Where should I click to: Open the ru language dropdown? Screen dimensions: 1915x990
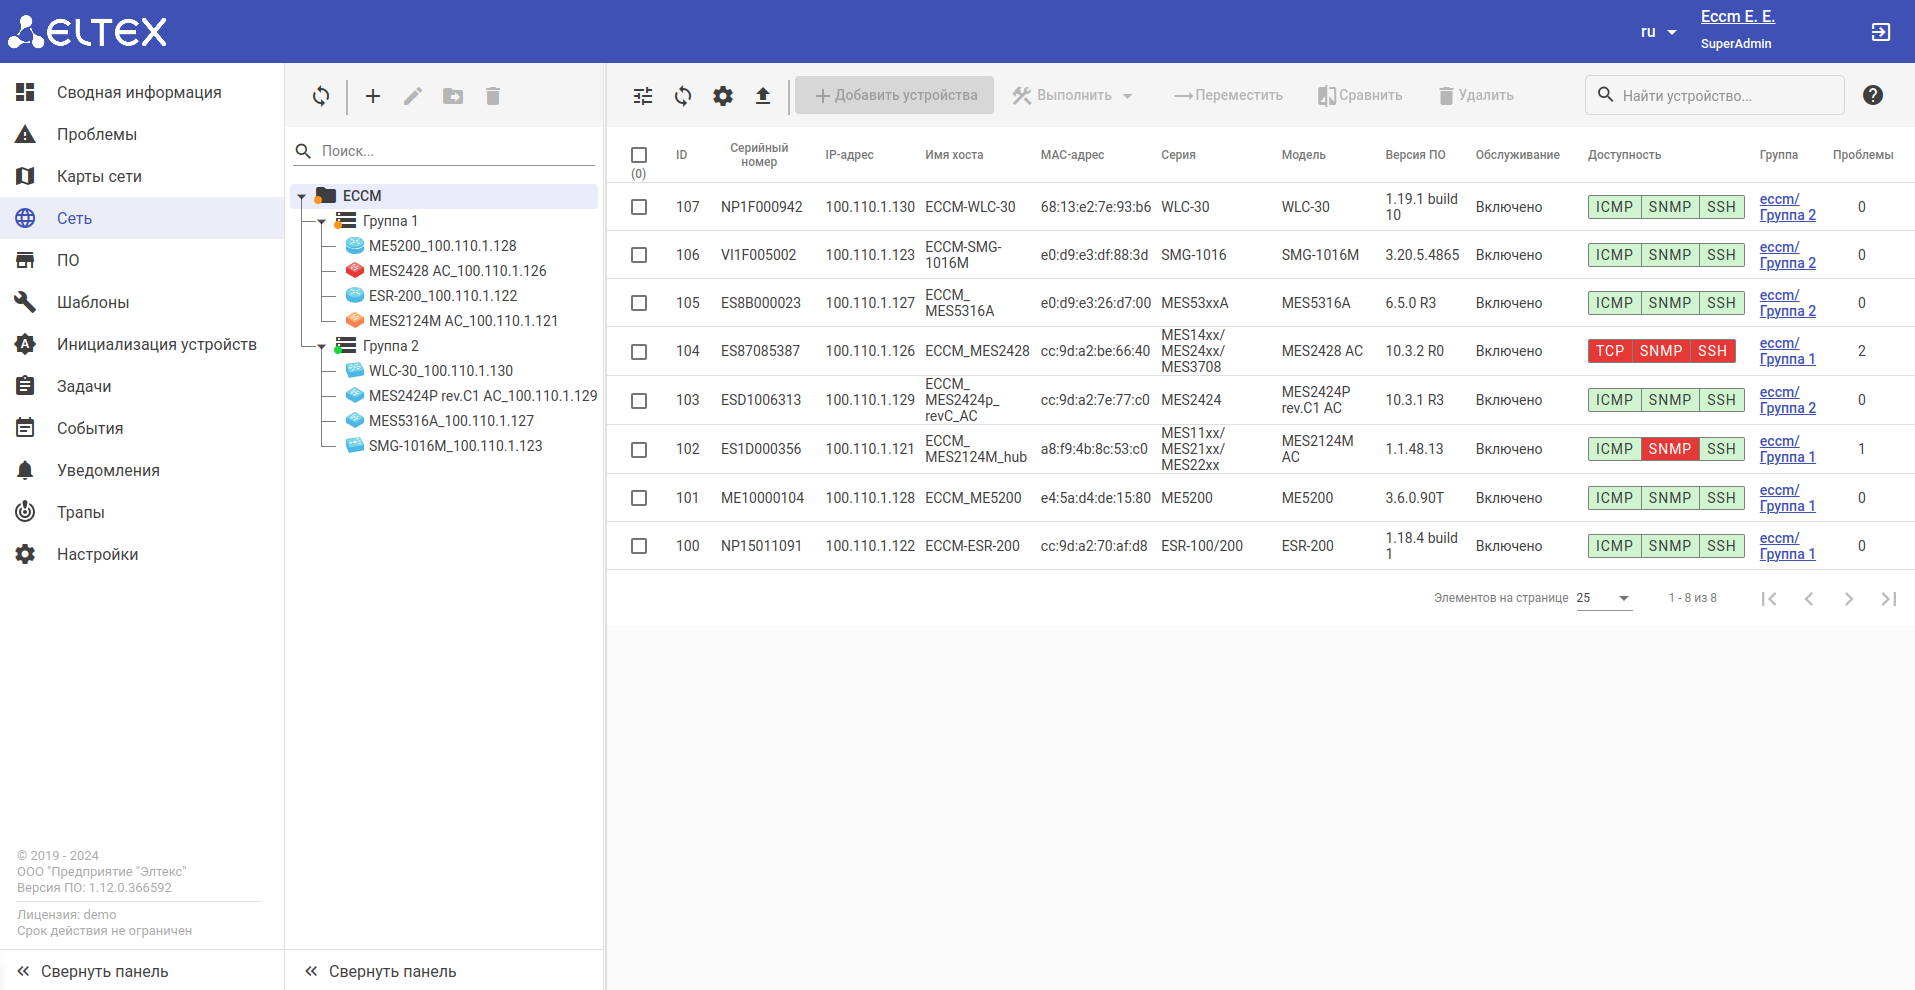click(x=1658, y=32)
